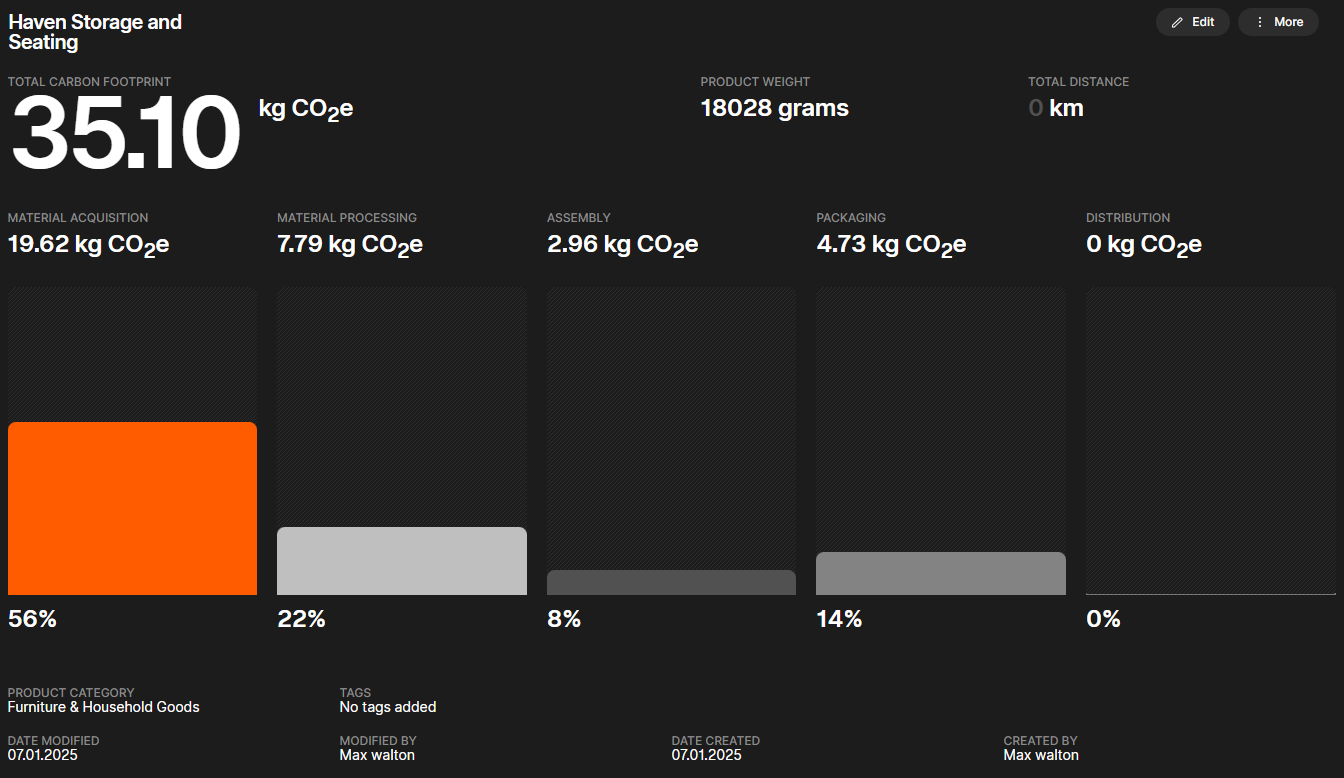The width and height of the screenshot is (1344, 778).
Task: Click the product title Haven Storage and Seating
Action: pos(95,32)
